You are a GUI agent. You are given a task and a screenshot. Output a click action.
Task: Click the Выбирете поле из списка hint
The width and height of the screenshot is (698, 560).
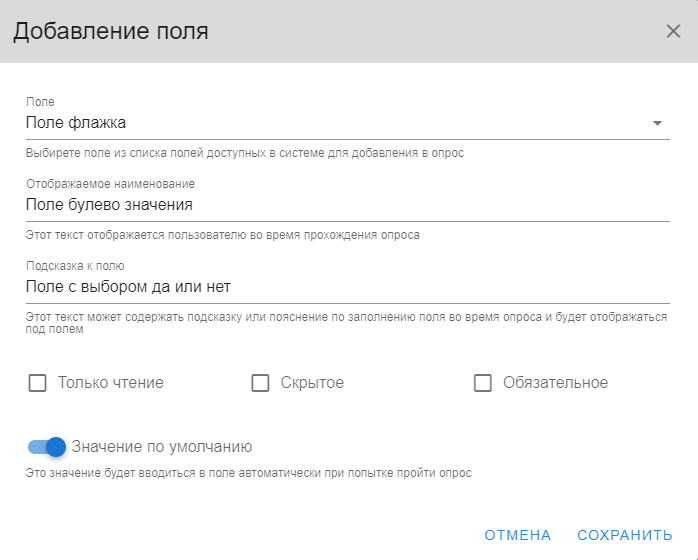245,153
